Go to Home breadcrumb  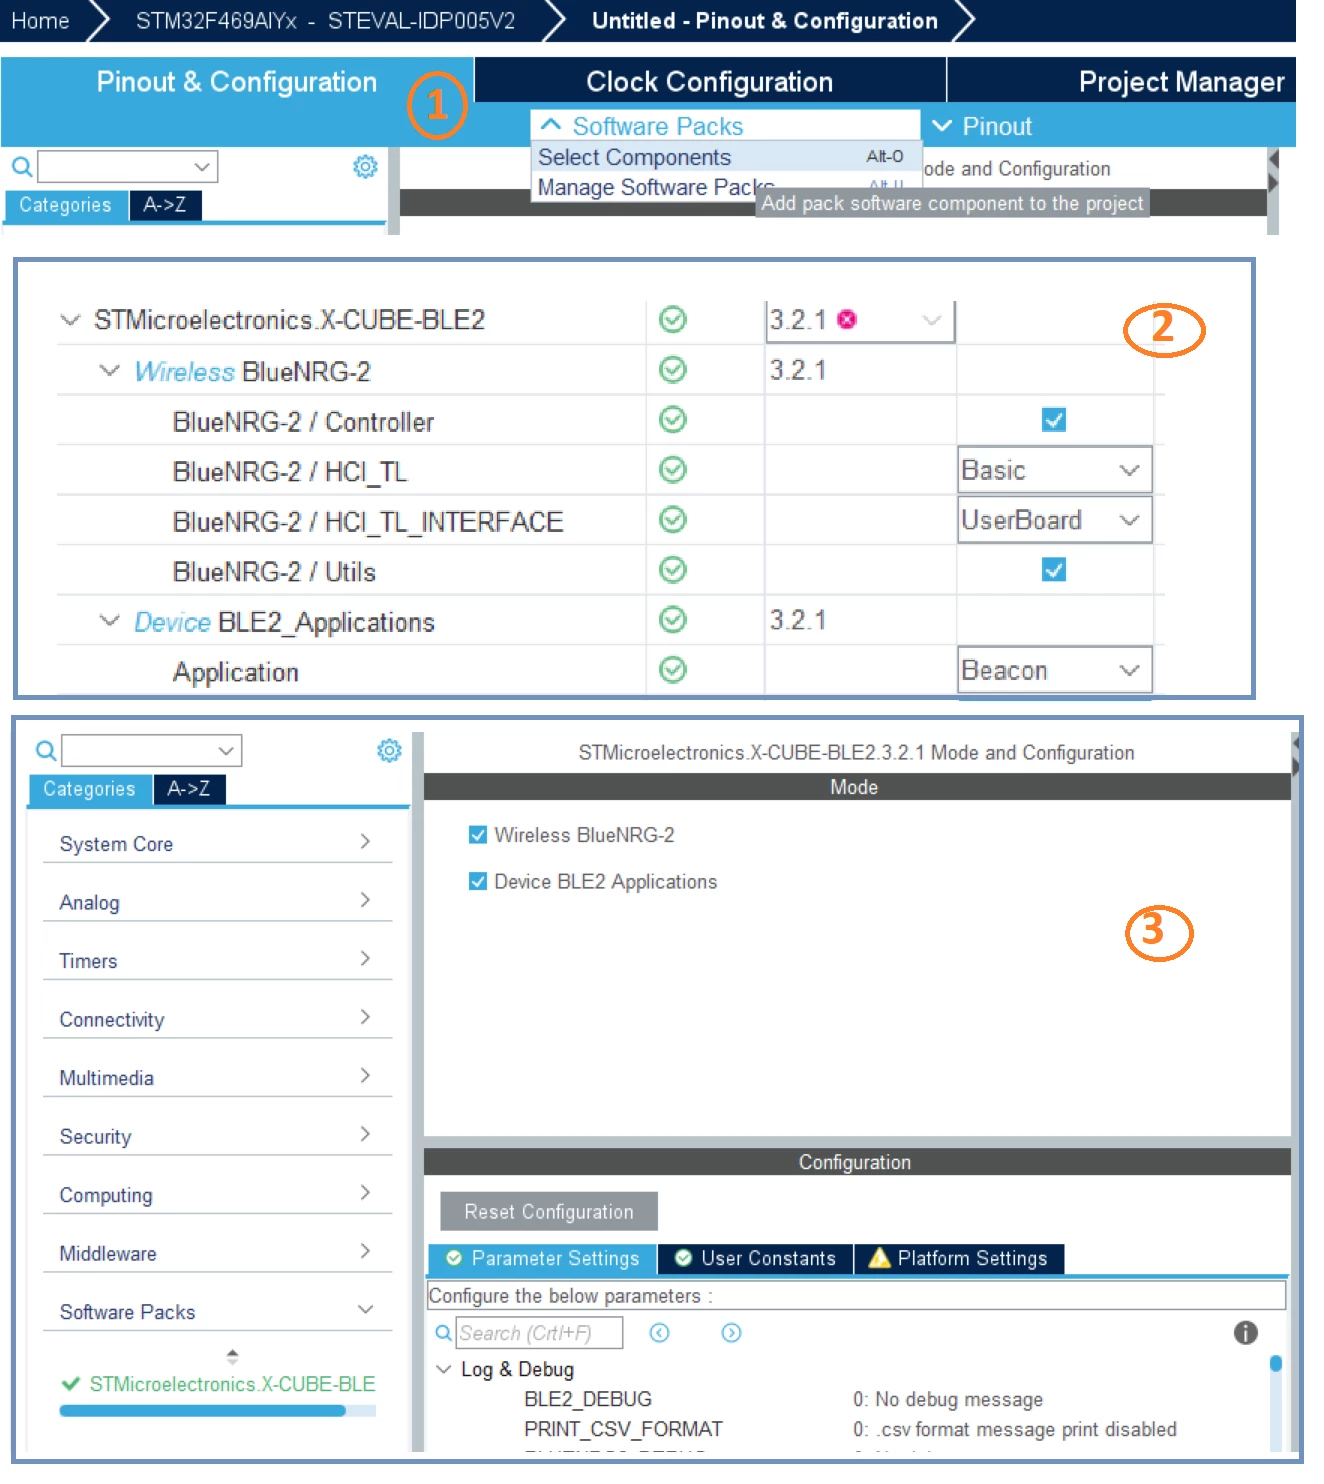click(x=40, y=21)
